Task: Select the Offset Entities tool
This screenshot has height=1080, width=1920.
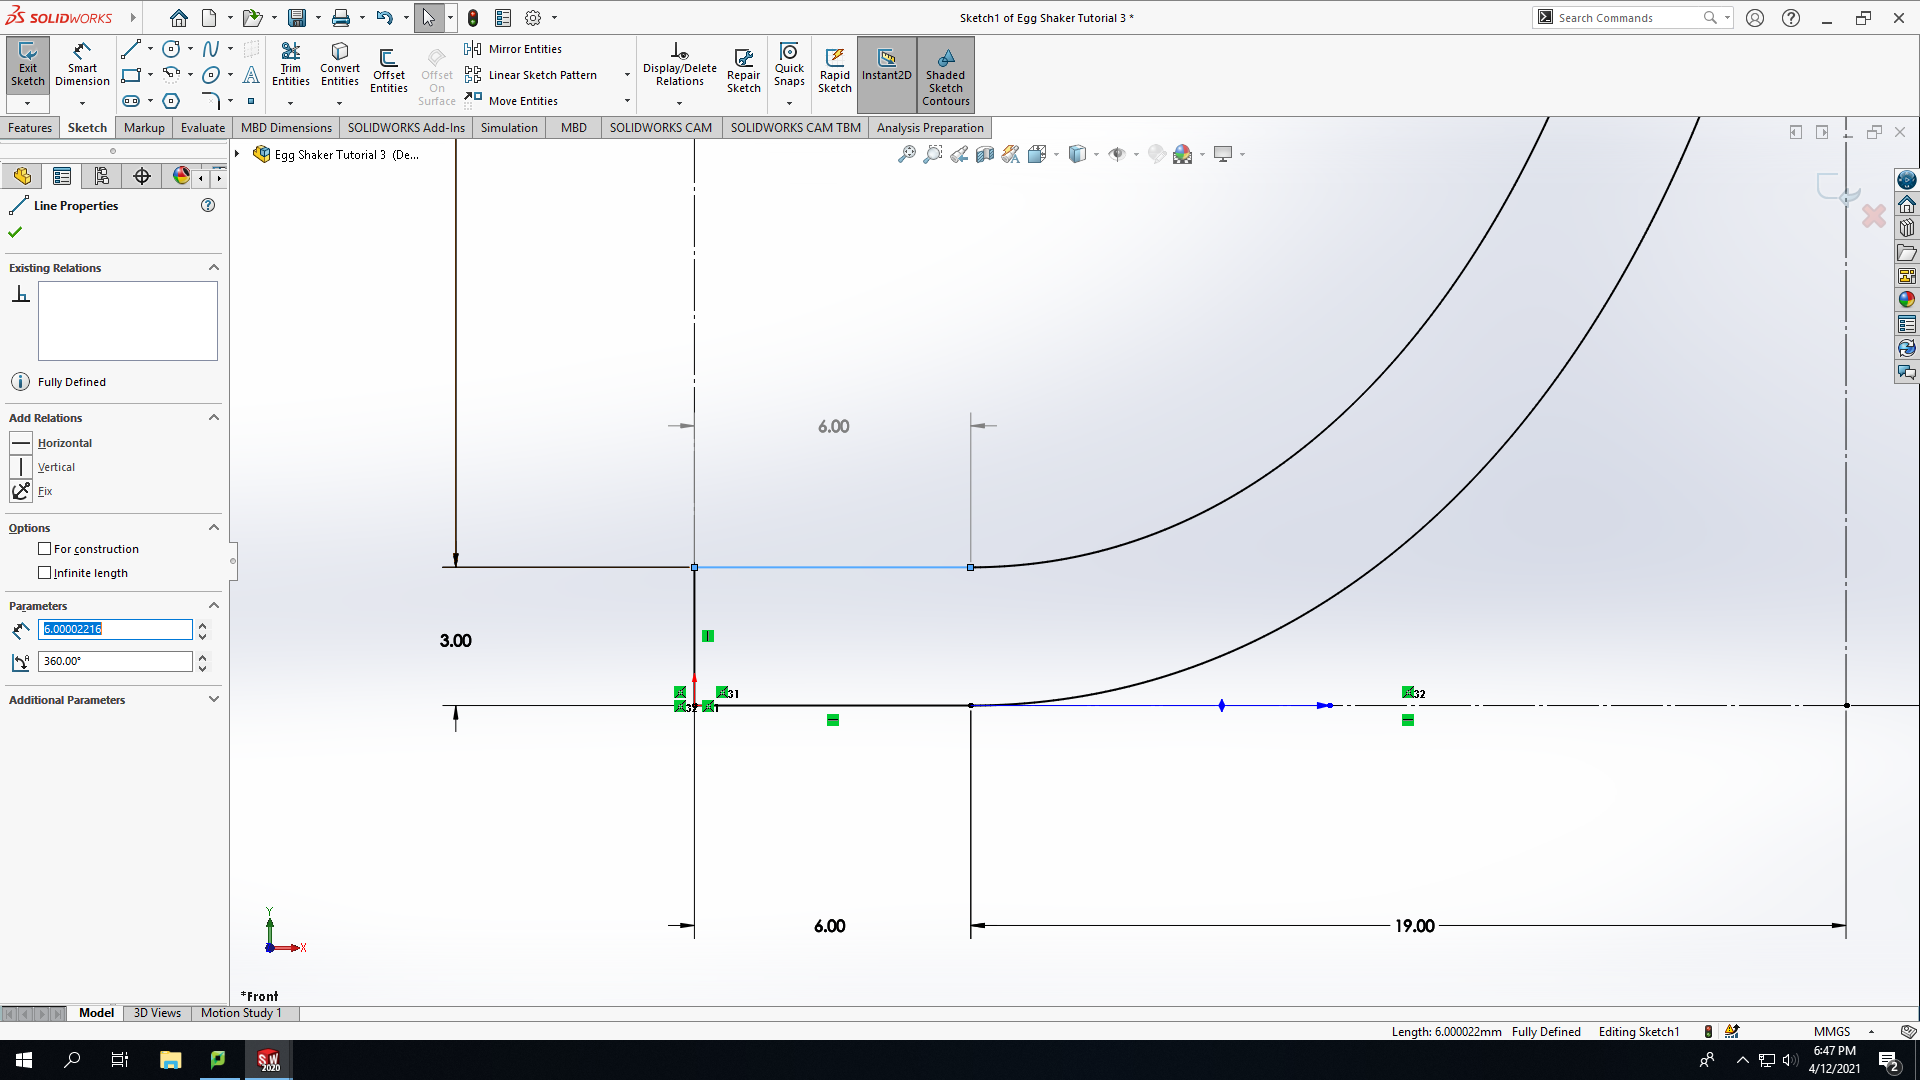Action: [388, 70]
